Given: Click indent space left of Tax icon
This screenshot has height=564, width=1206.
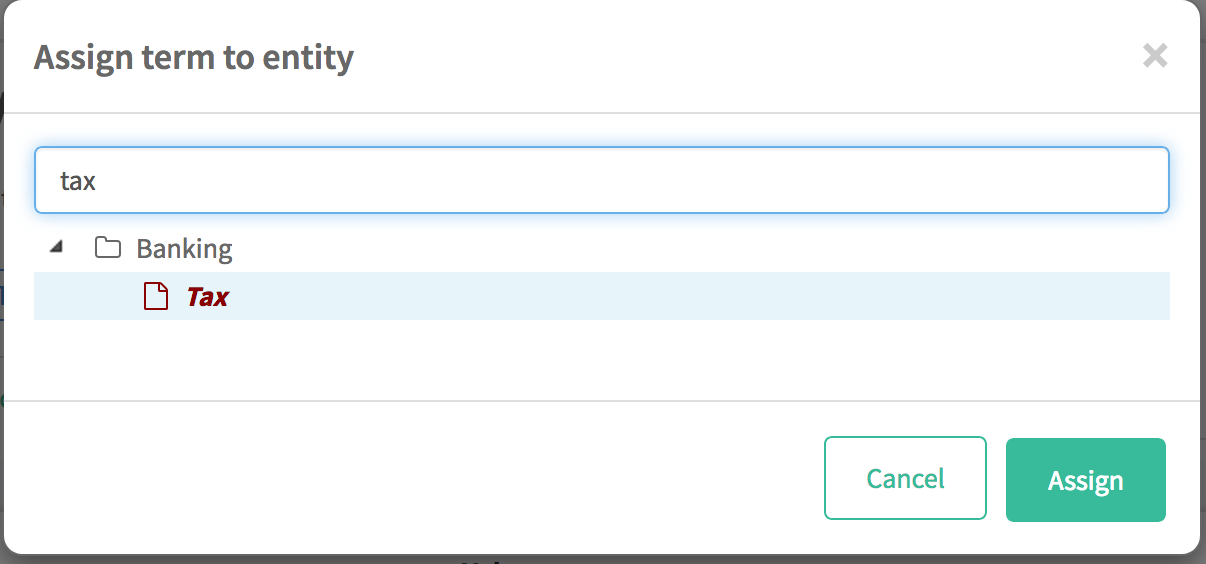Looking at the screenshot, I should pyautogui.click(x=90, y=297).
